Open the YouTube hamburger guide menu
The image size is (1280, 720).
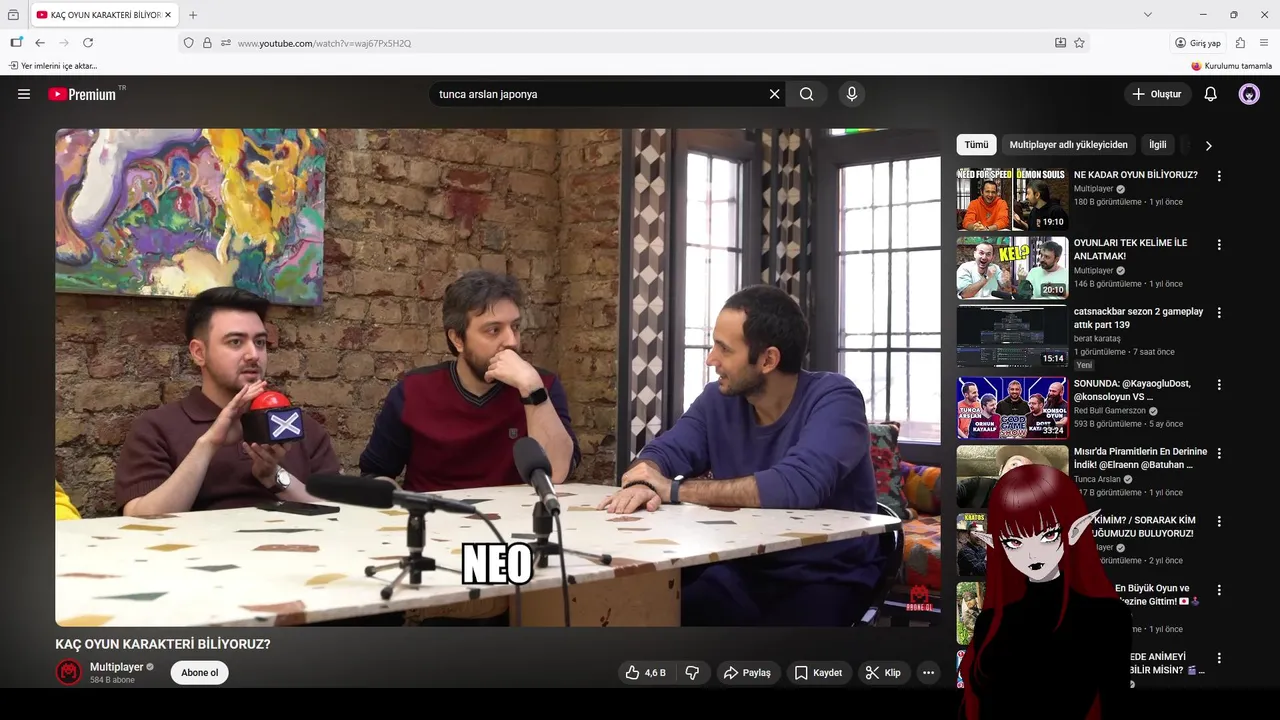pos(24,94)
